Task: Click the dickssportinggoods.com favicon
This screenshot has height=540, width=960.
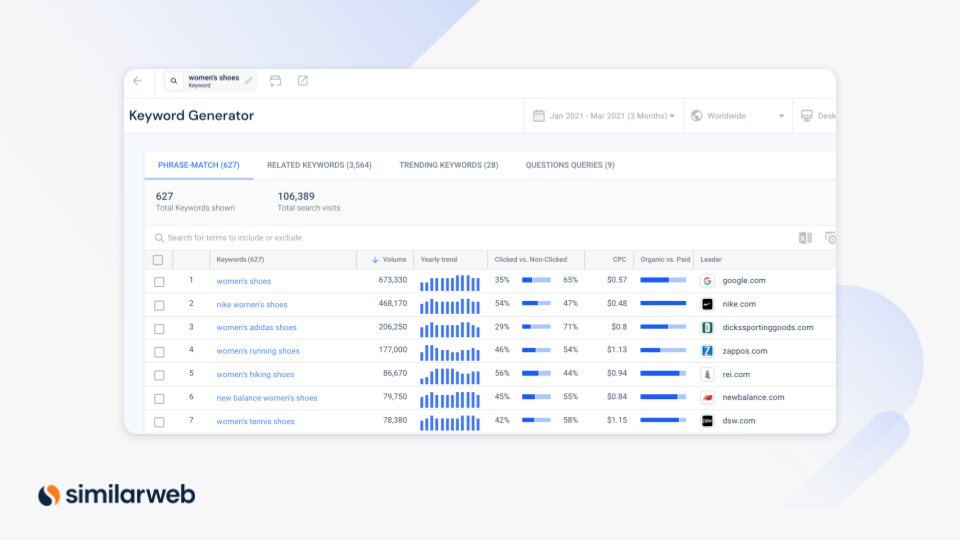Action: (x=707, y=328)
